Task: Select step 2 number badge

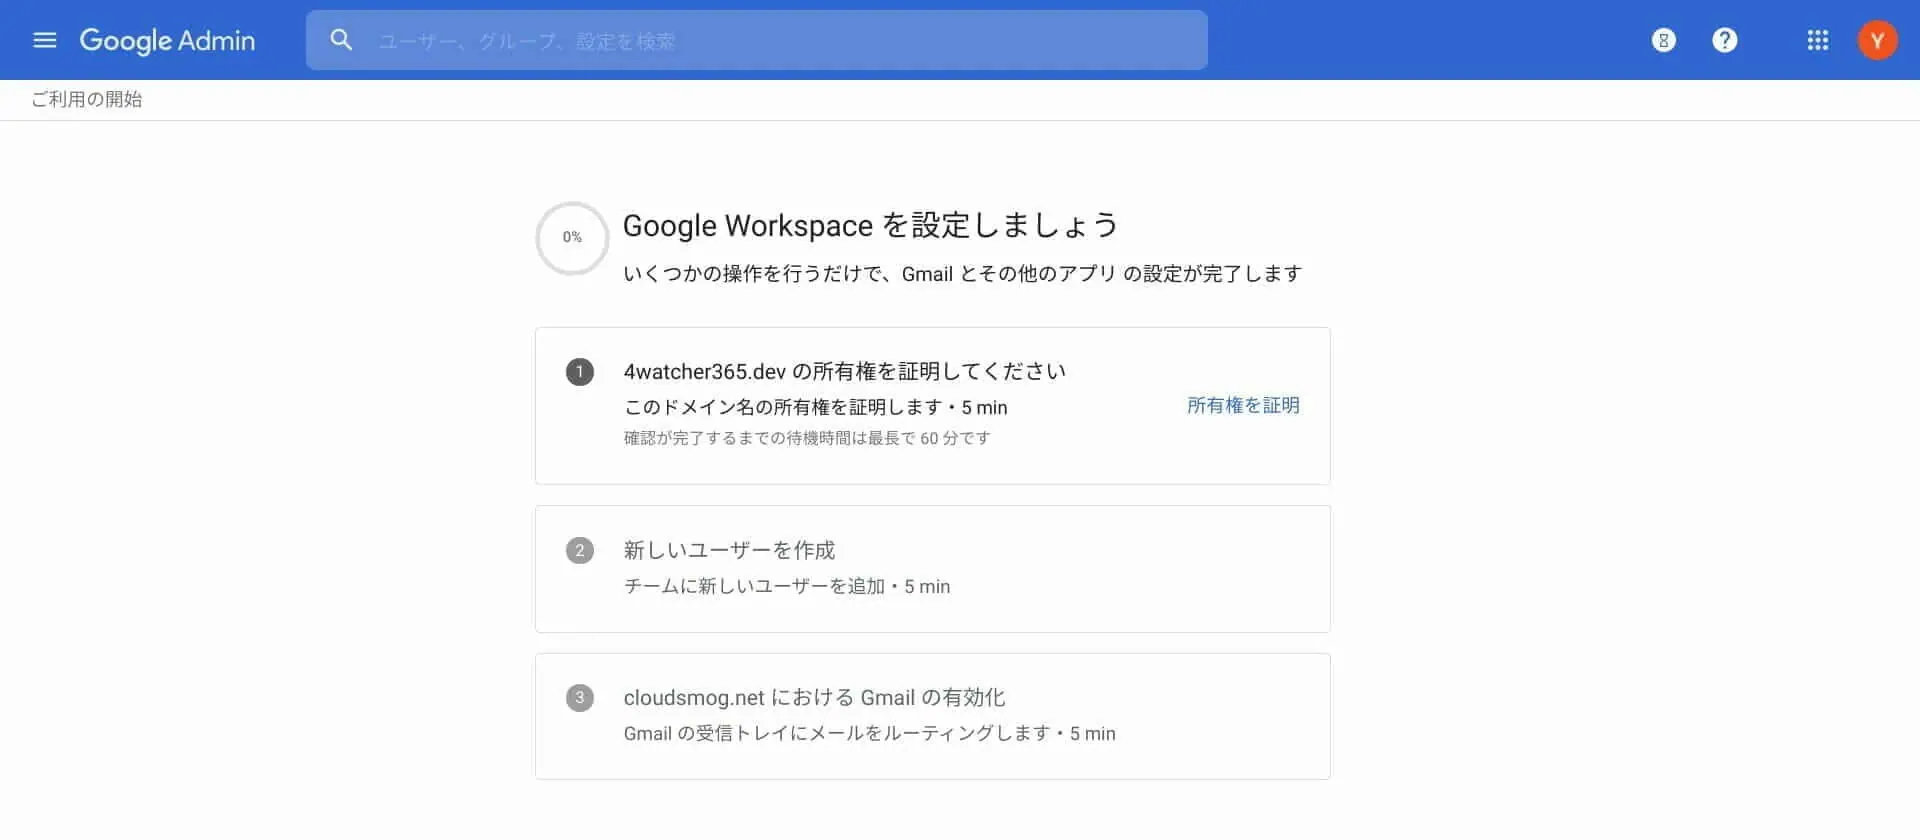Action: pyautogui.click(x=580, y=550)
